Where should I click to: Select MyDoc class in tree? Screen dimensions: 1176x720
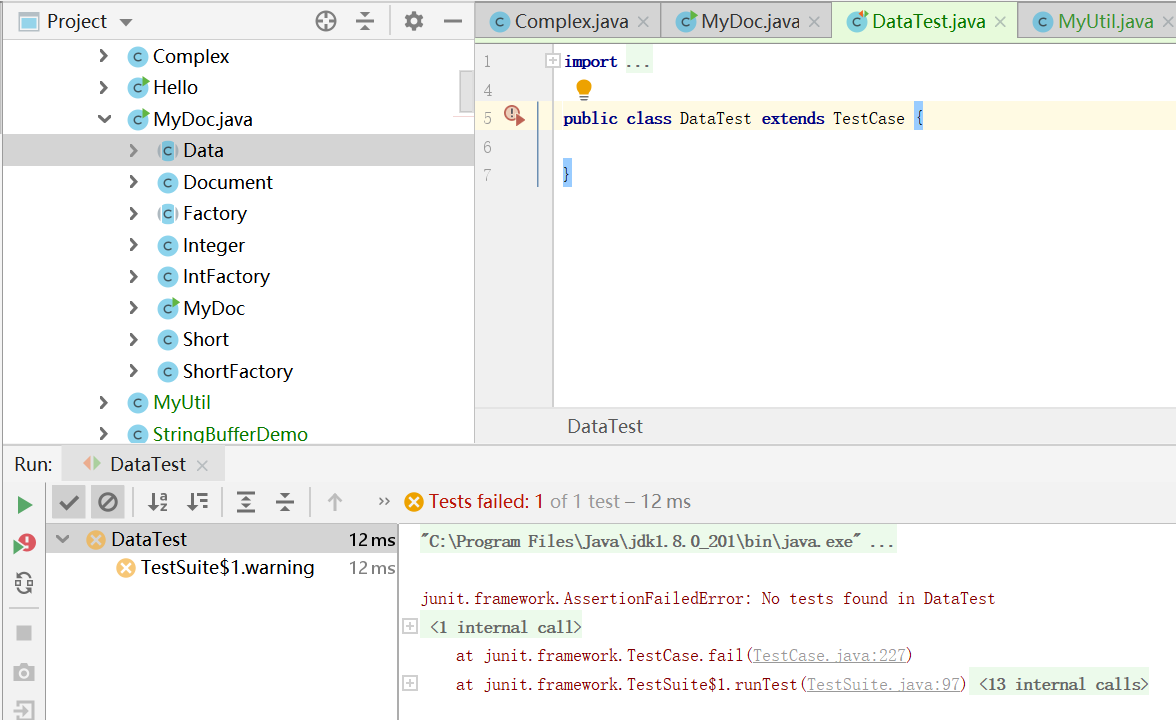click(214, 308)
